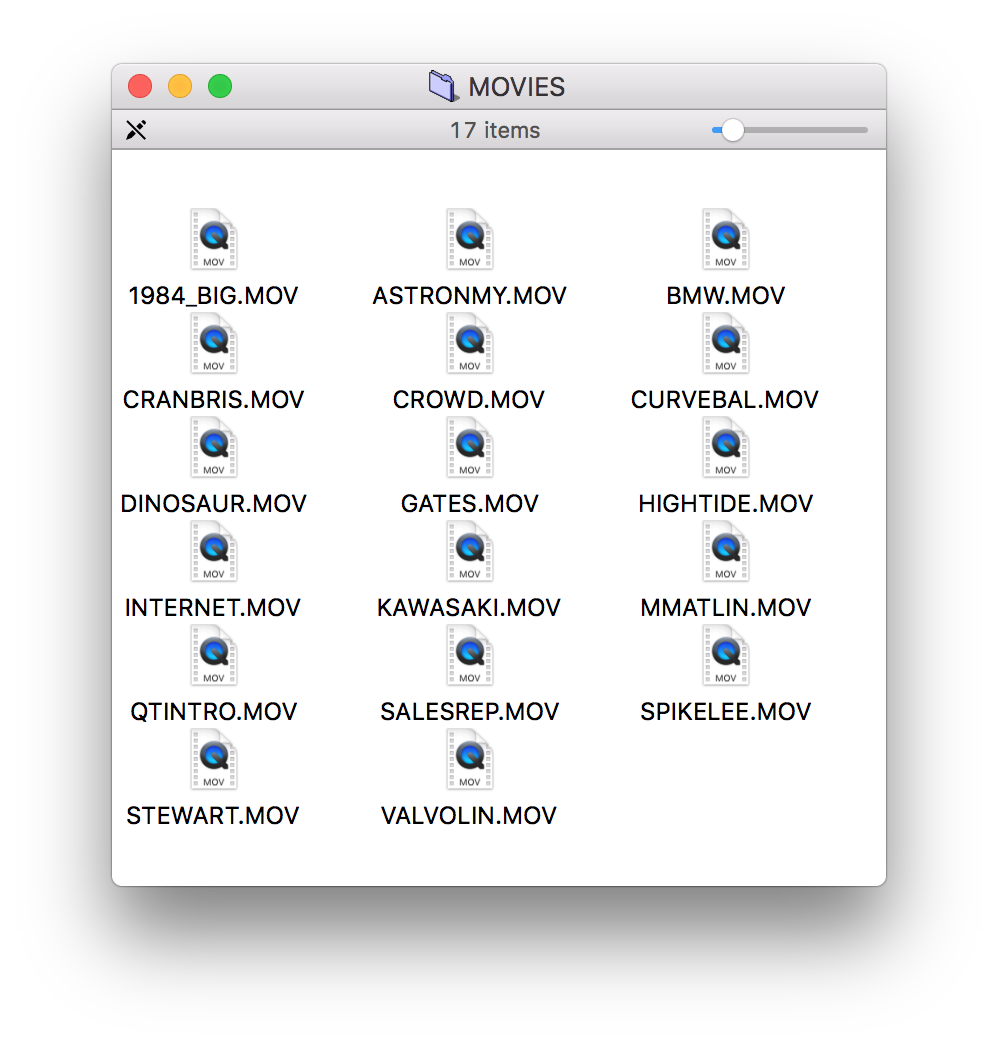Viewport: 998px width, 1046px height.
Task: Choose the MMATLIN.MOV movie icon
Action: click(x=726, y=552)
